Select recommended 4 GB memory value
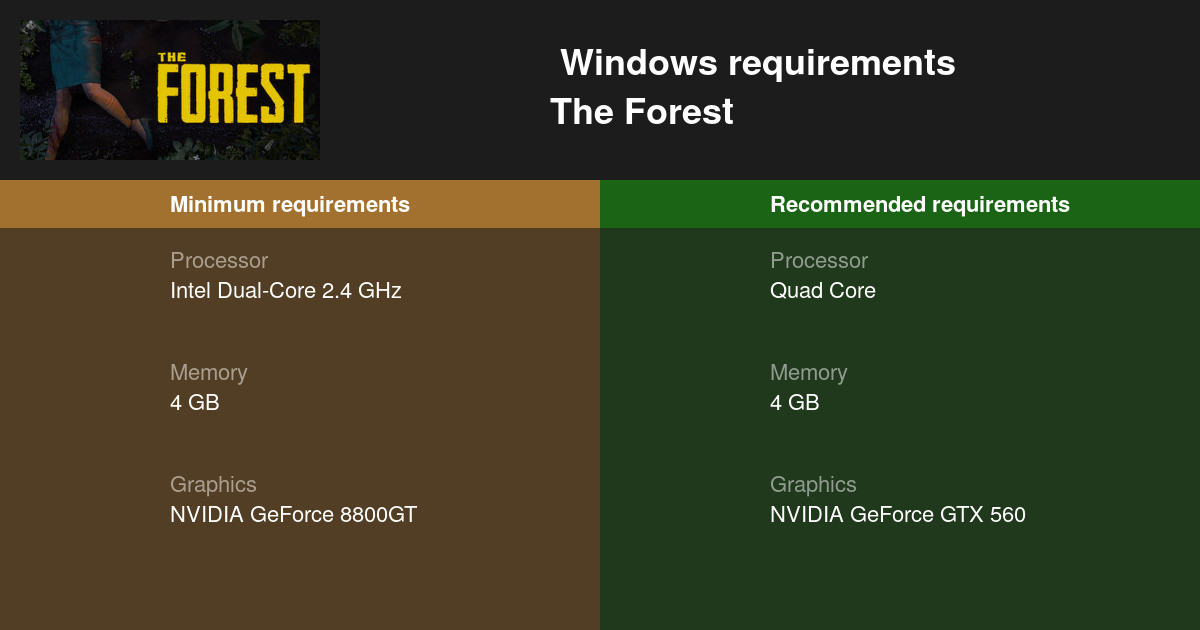This screenshot has width=1200, height=630. [795, 403]
